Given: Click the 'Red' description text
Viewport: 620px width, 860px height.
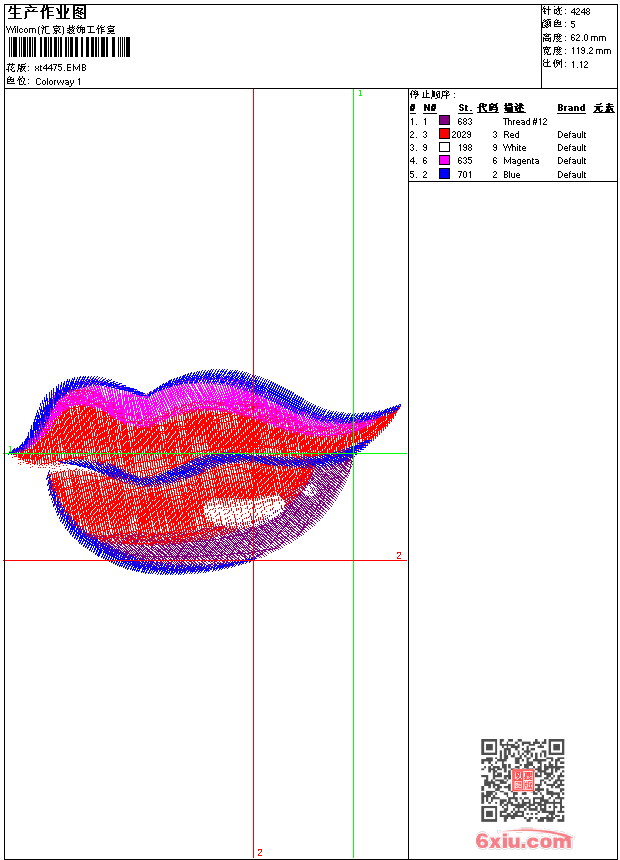Looking at the screenshot, I should pos(511,135).
